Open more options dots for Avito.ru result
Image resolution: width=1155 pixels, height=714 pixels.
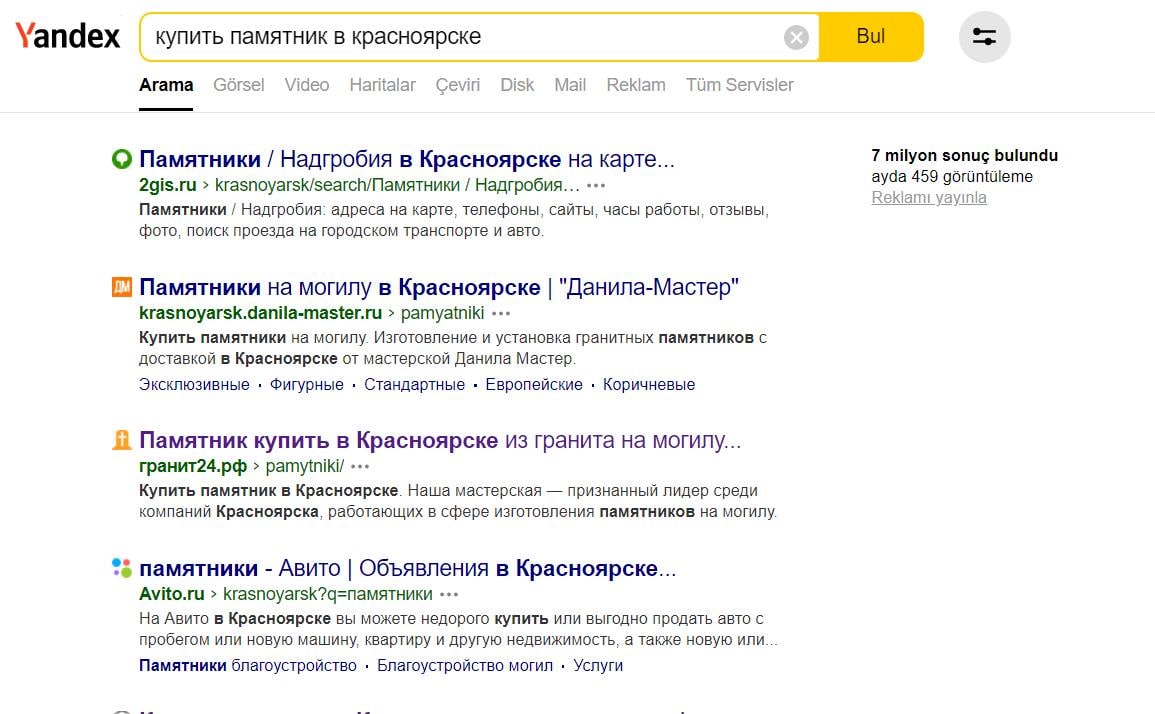pyautogui.click(x=449, y=595)
